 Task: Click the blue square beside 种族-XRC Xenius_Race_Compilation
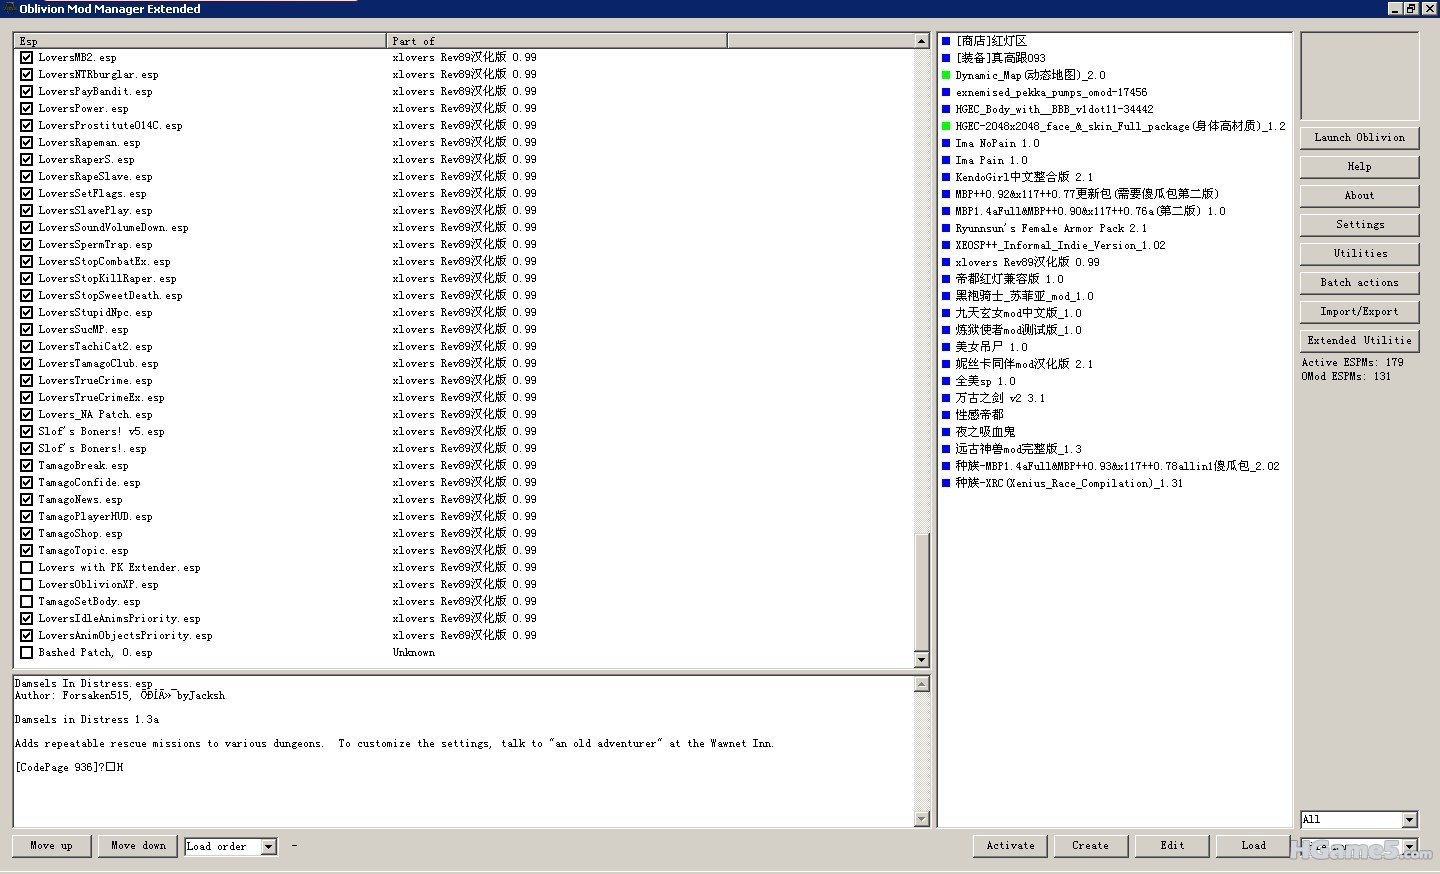pos(946,483)
